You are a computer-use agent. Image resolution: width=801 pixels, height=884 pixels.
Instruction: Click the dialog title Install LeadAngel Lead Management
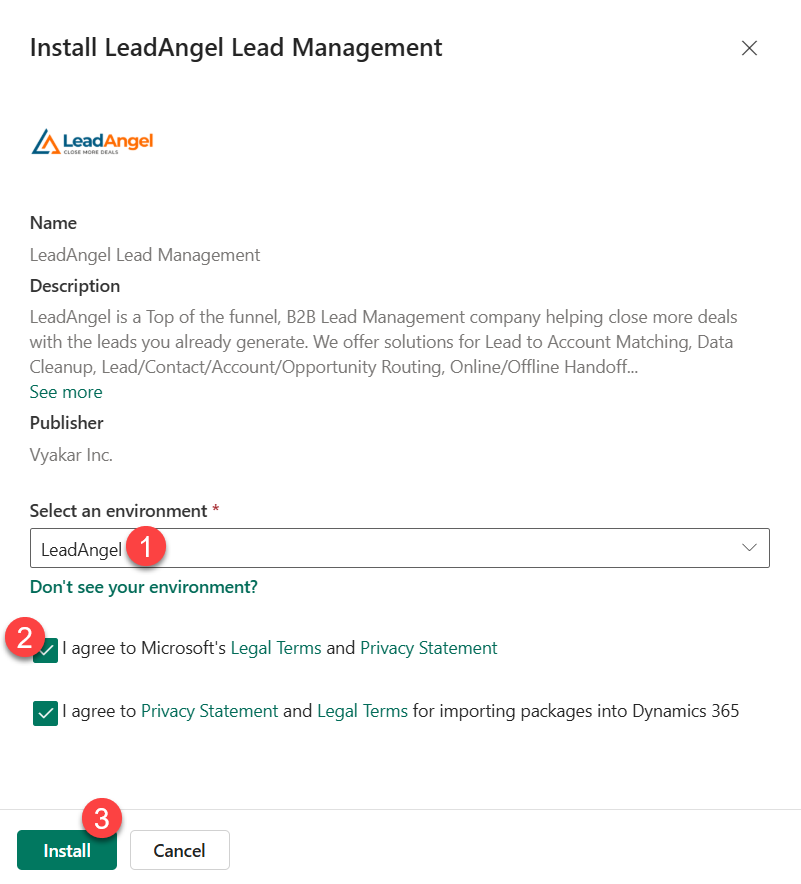click(236, 47)
